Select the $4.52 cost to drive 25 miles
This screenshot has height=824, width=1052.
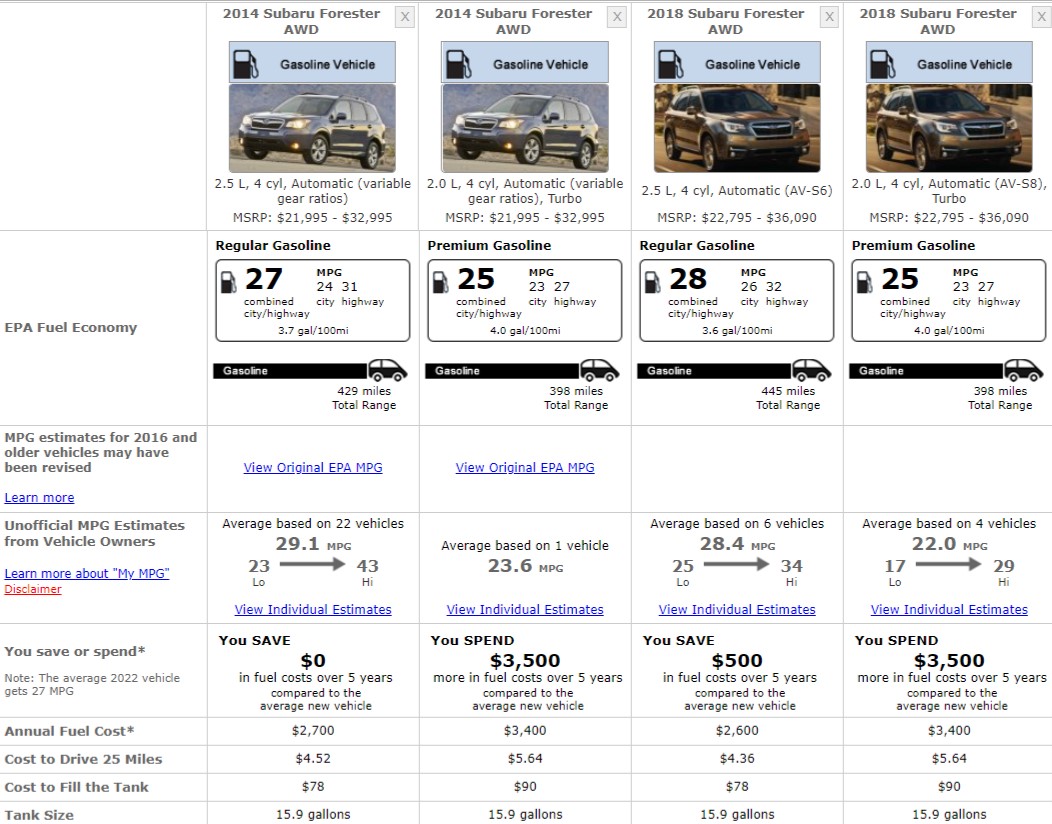click(x=313, y=759)
